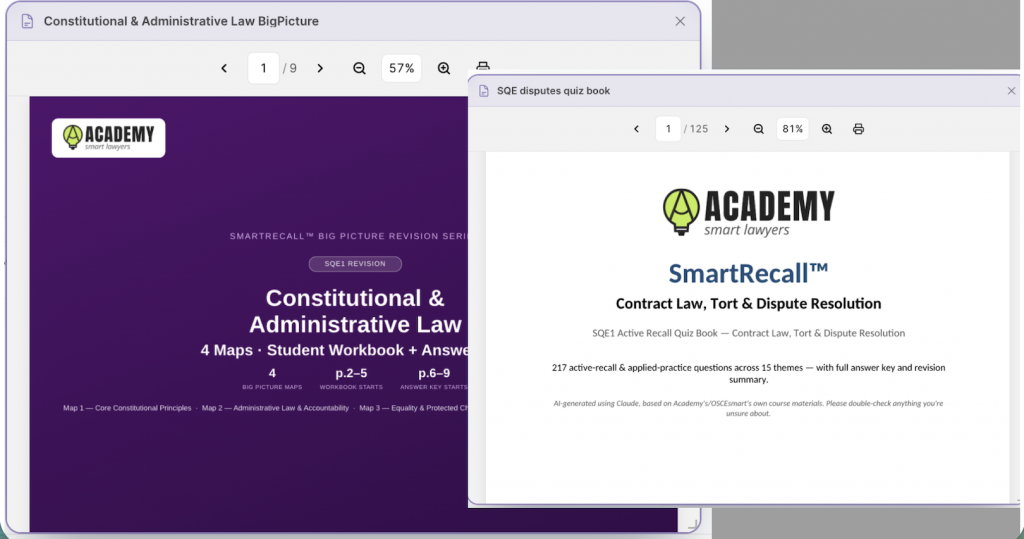The width and height of the screenshot is (1024, 539).
Task: Click document icon beside Constitutional Law BigPicture title
Action: coord(27,21)
